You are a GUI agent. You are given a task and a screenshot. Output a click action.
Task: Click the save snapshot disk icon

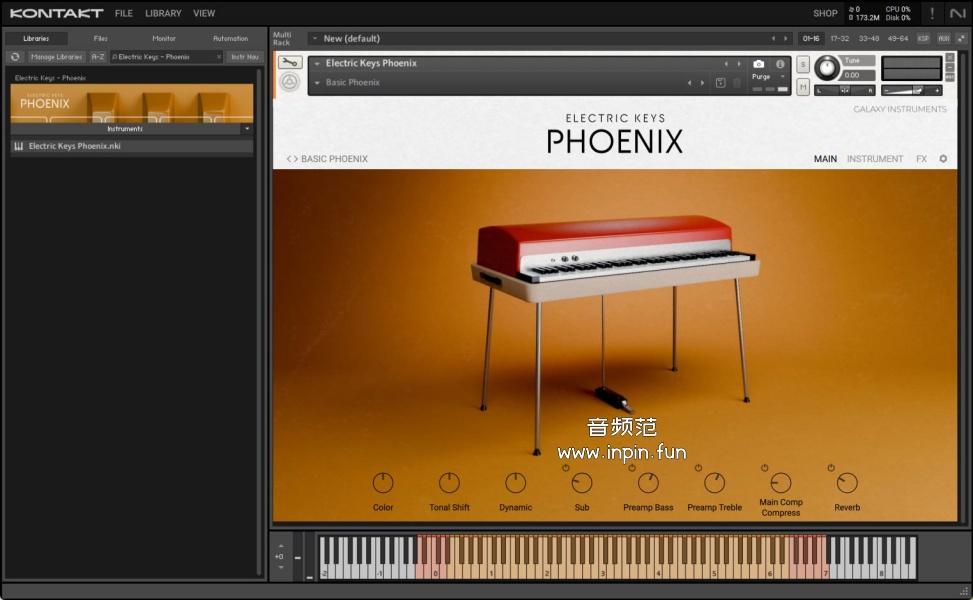720,83
